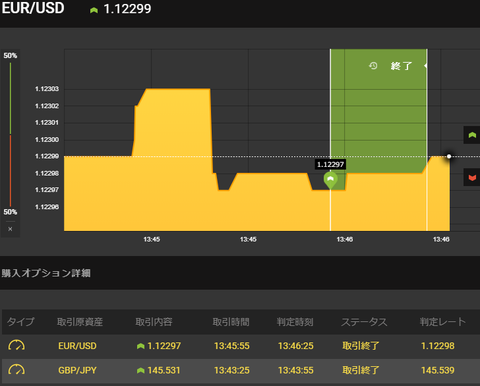
Task: Click 取引終了 status in the GBP/JPY row
Action: [361, 370]
